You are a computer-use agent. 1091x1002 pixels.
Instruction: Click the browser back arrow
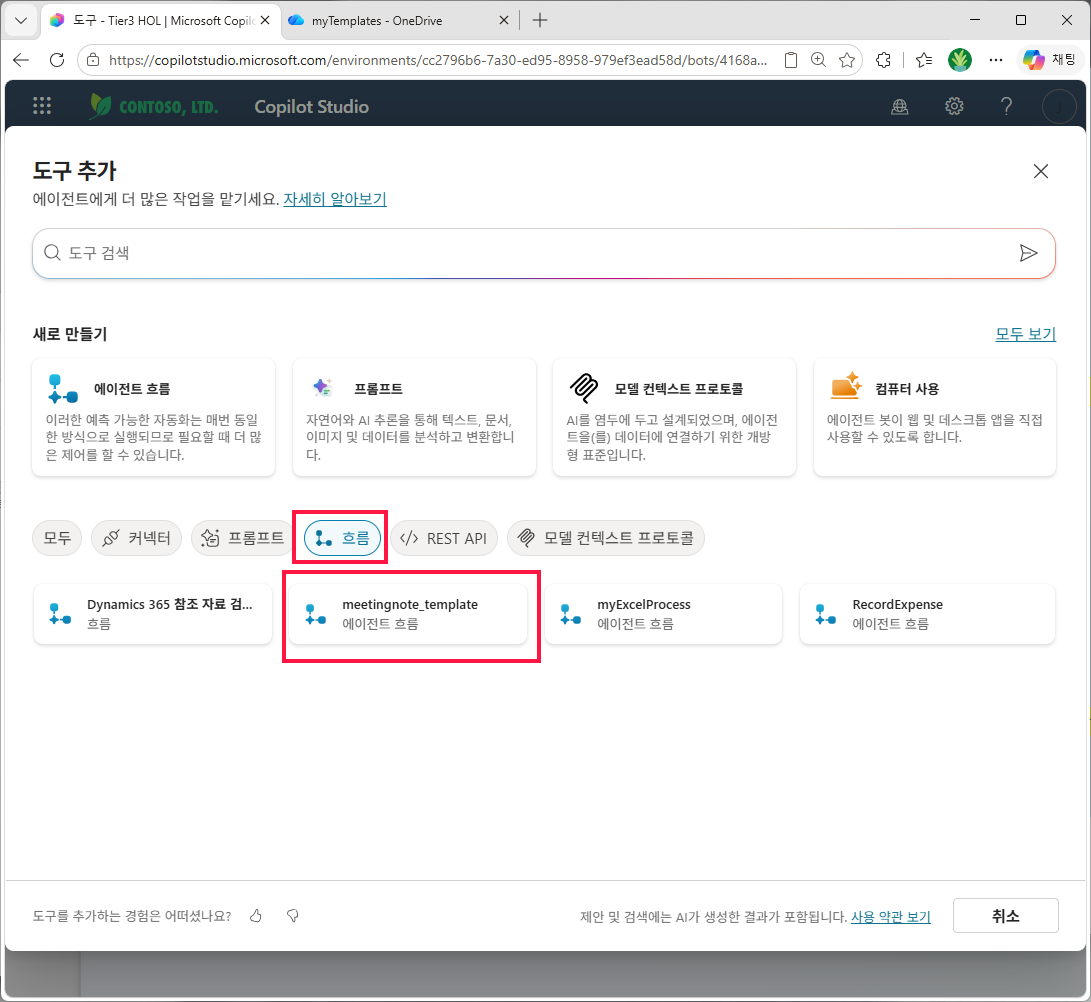click(x=22, y=61)
